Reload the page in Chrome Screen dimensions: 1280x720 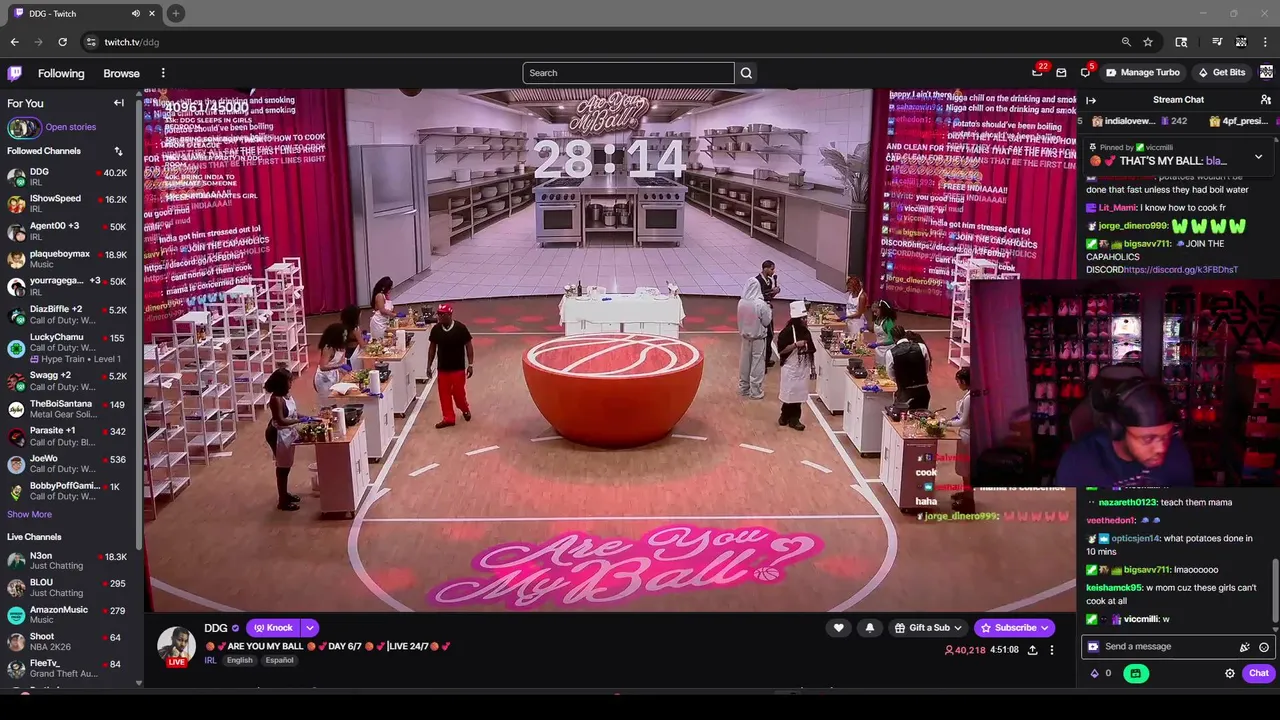click(x=62, y=42)
